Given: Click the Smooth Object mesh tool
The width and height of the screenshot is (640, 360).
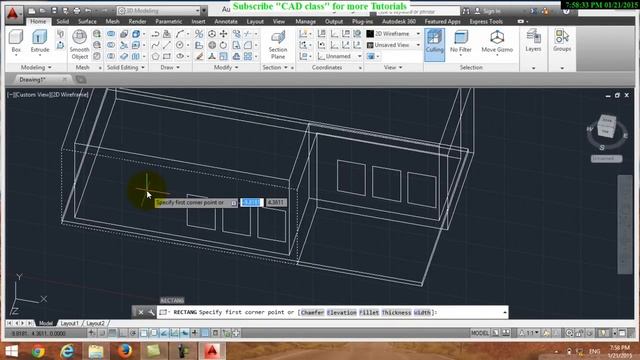Looking at the screenshot, I should coord(80,45).
